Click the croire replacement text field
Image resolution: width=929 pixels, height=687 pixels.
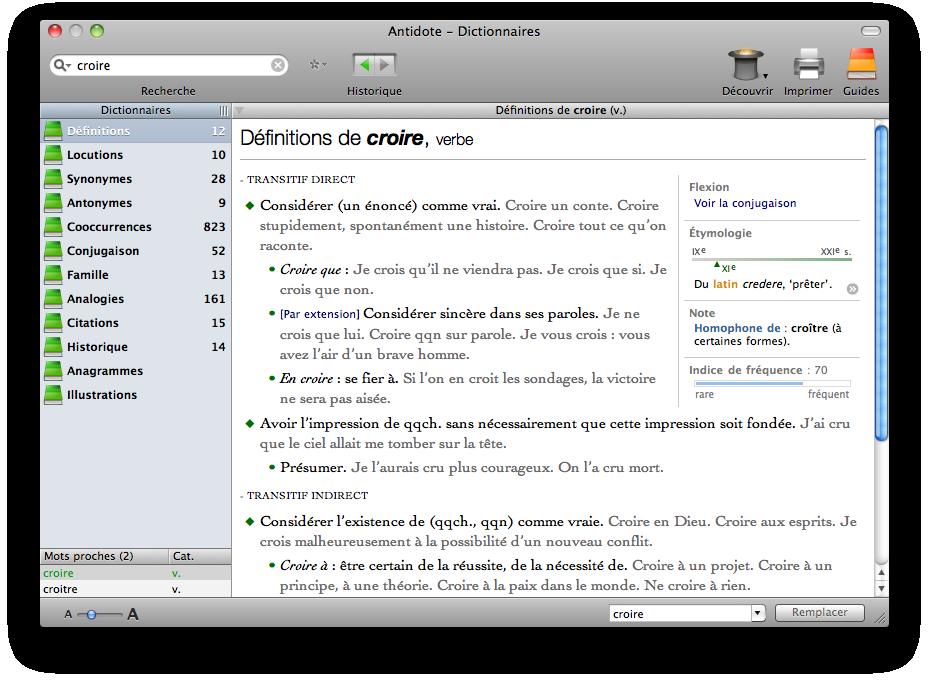click(680, 614)
